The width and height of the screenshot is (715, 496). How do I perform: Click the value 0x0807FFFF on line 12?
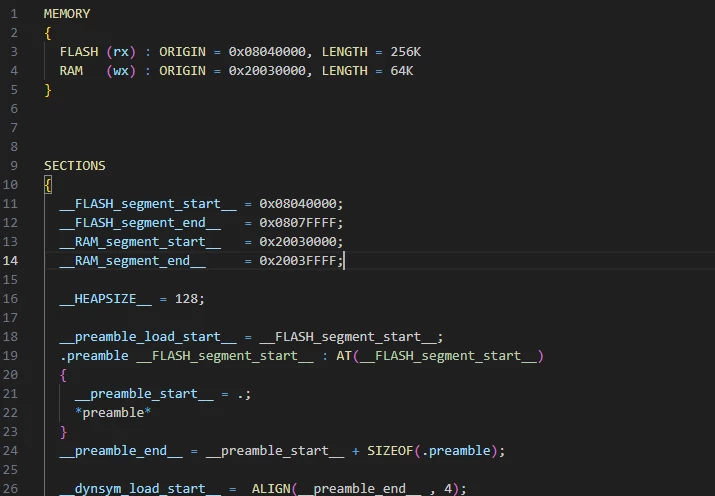pyautogui.click(x=297, y=222)
